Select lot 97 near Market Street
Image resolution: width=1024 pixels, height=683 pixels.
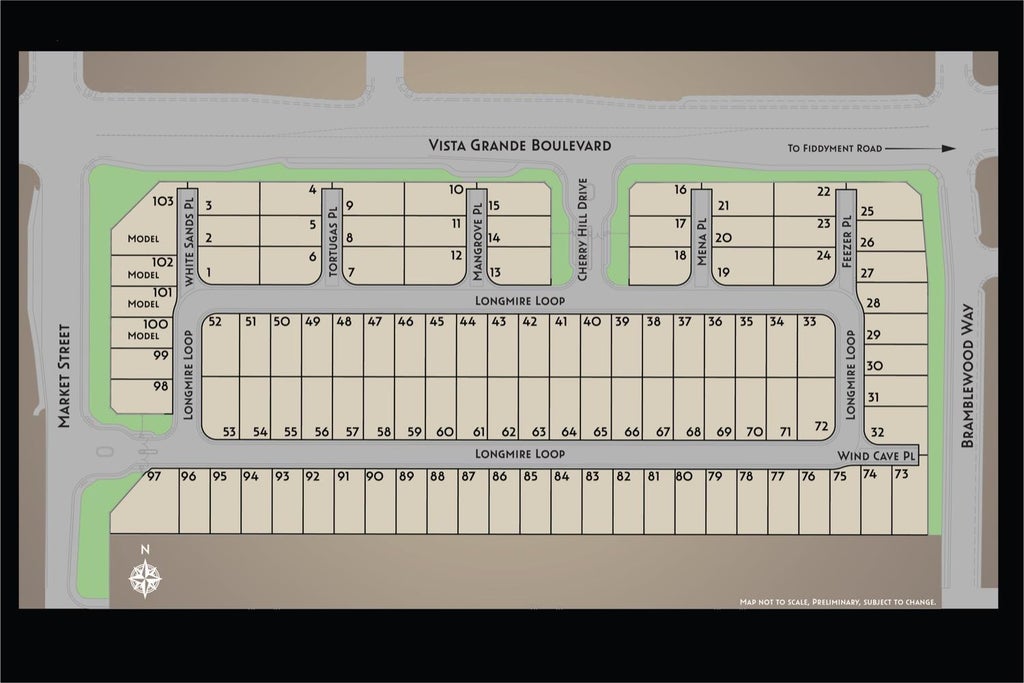tap(145, 500)
